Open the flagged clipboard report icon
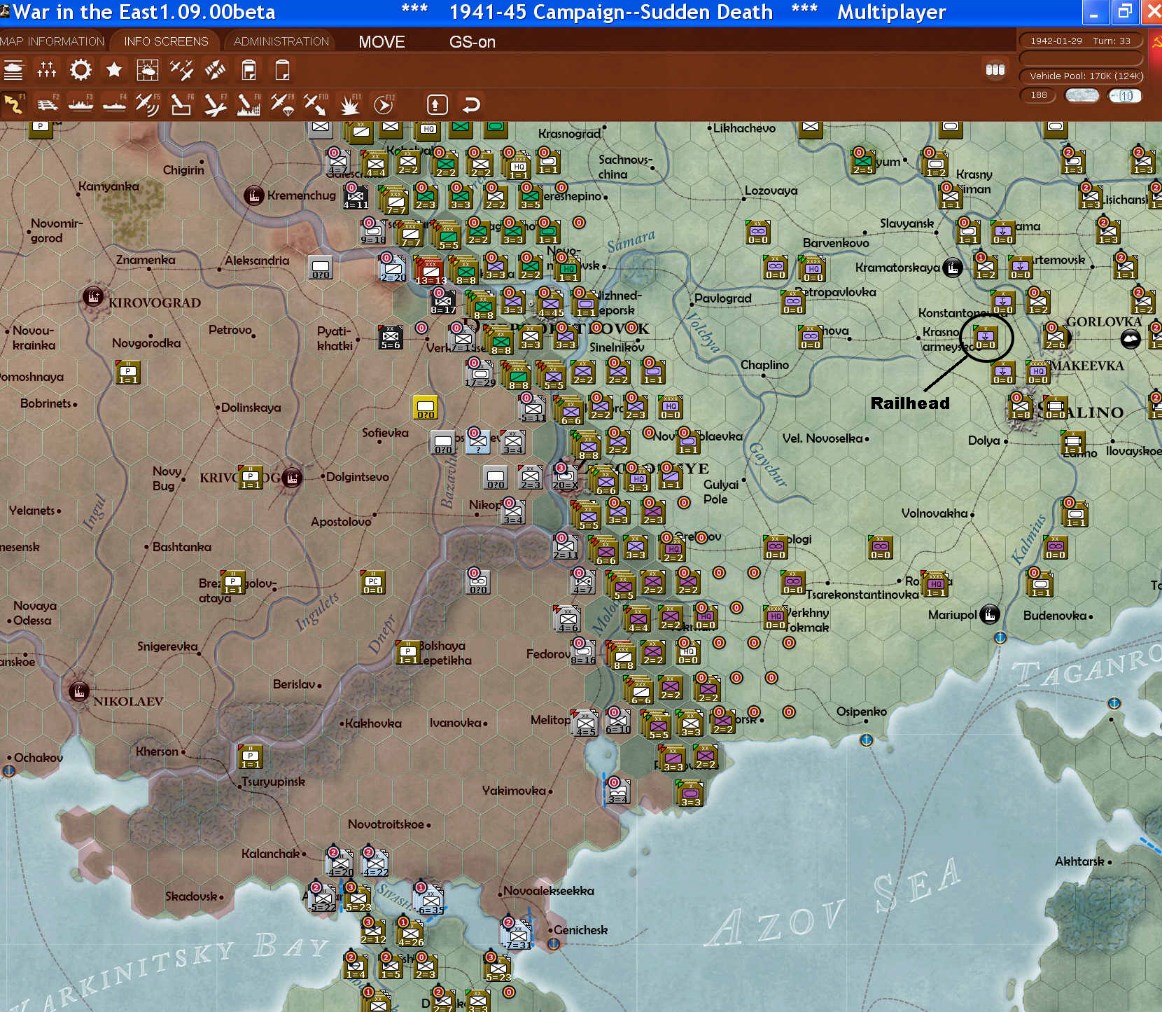The image size is (1162, 1012). pos(249,70)
